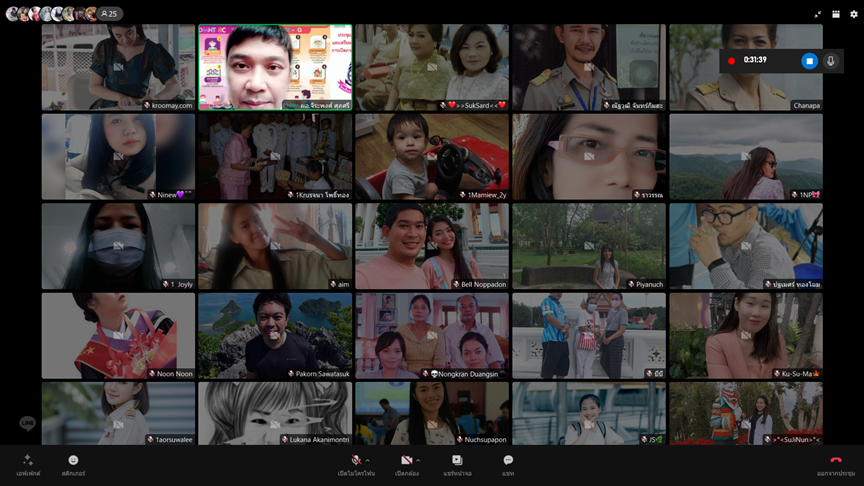
Task: Select Bell Noppadon video tile
Action: [x=432, y=246]
